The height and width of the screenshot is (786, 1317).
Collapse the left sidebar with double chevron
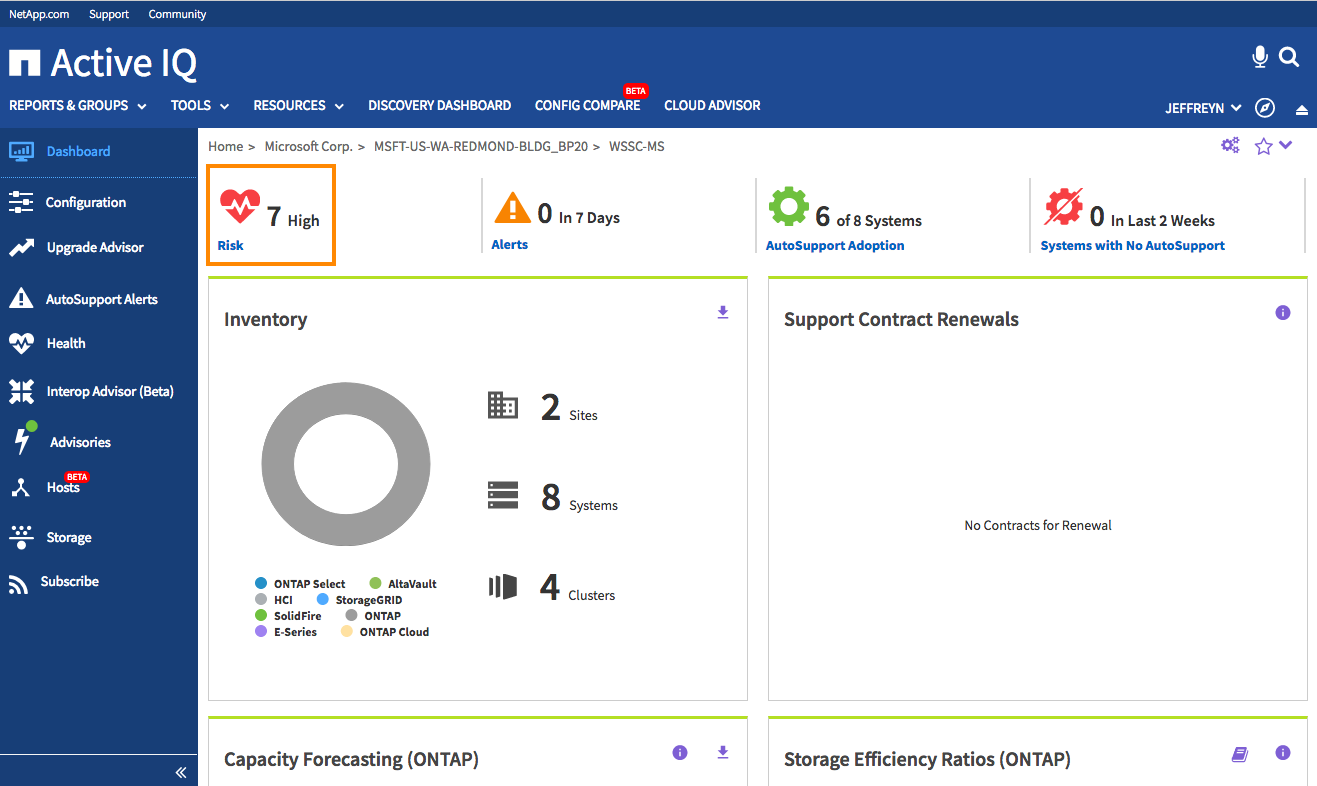pyautogui.click(x=181, y=772)
